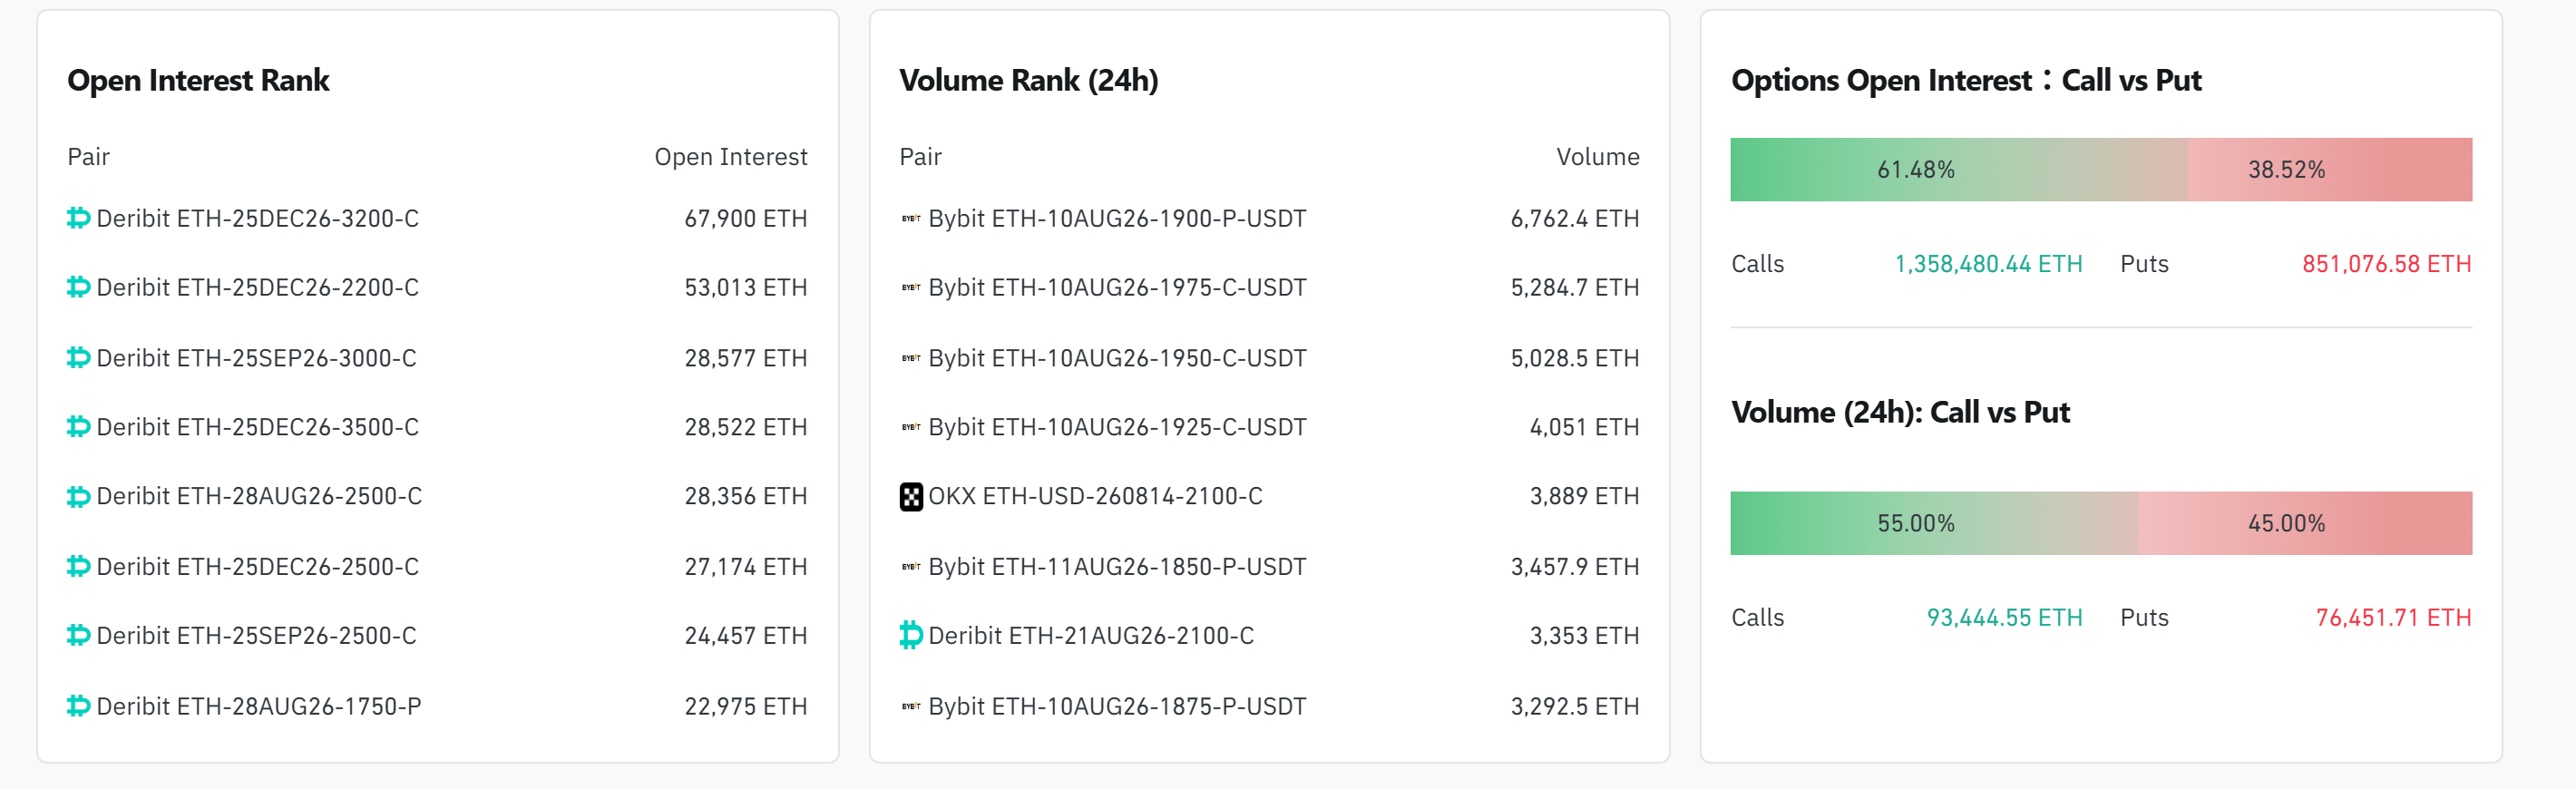Screen dimensions: 2576x789
Task: Click calls value 1,358,480.44 ETH
Action: click(1988, 264)
